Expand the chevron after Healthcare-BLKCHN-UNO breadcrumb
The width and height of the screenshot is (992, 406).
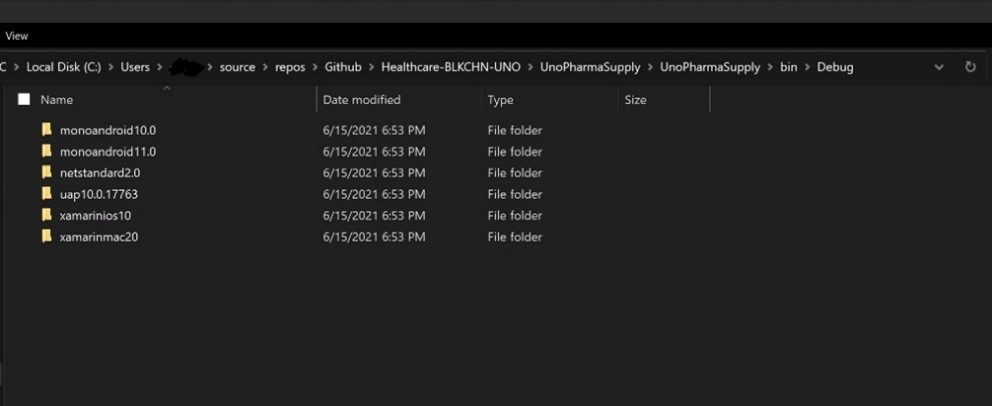click(x=530, y=67)
